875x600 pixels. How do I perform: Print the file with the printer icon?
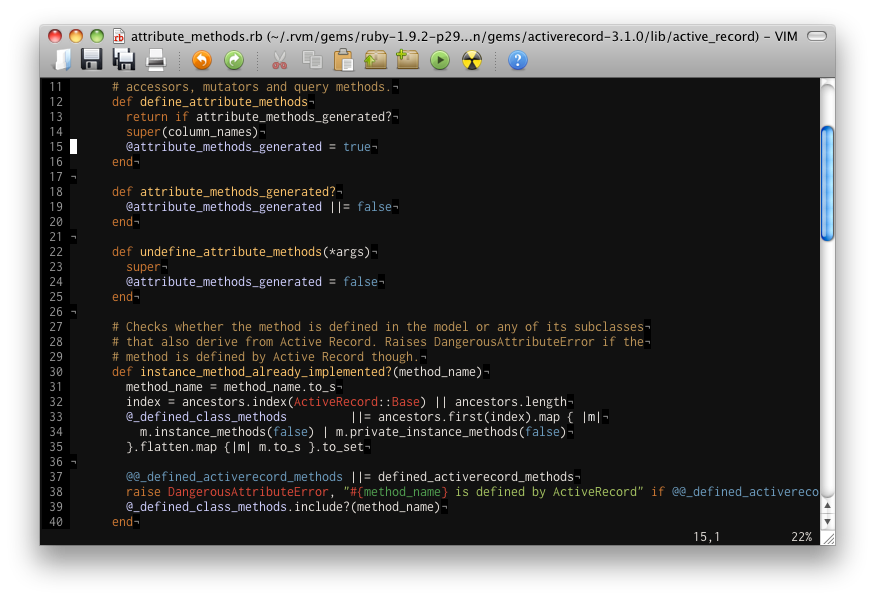[156, 60]
